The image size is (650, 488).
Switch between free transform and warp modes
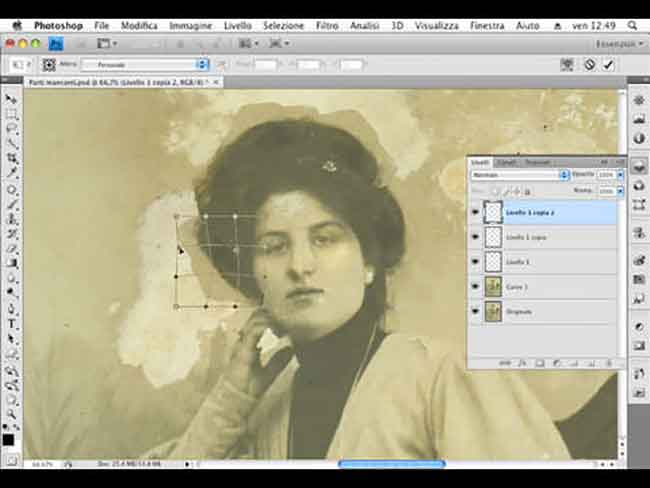tap(567, 65)
